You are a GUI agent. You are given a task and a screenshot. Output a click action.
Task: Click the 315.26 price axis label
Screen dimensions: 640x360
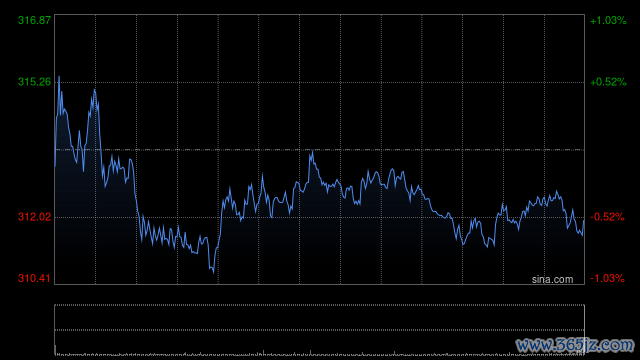pyautogui.click(x=35, y=82)
